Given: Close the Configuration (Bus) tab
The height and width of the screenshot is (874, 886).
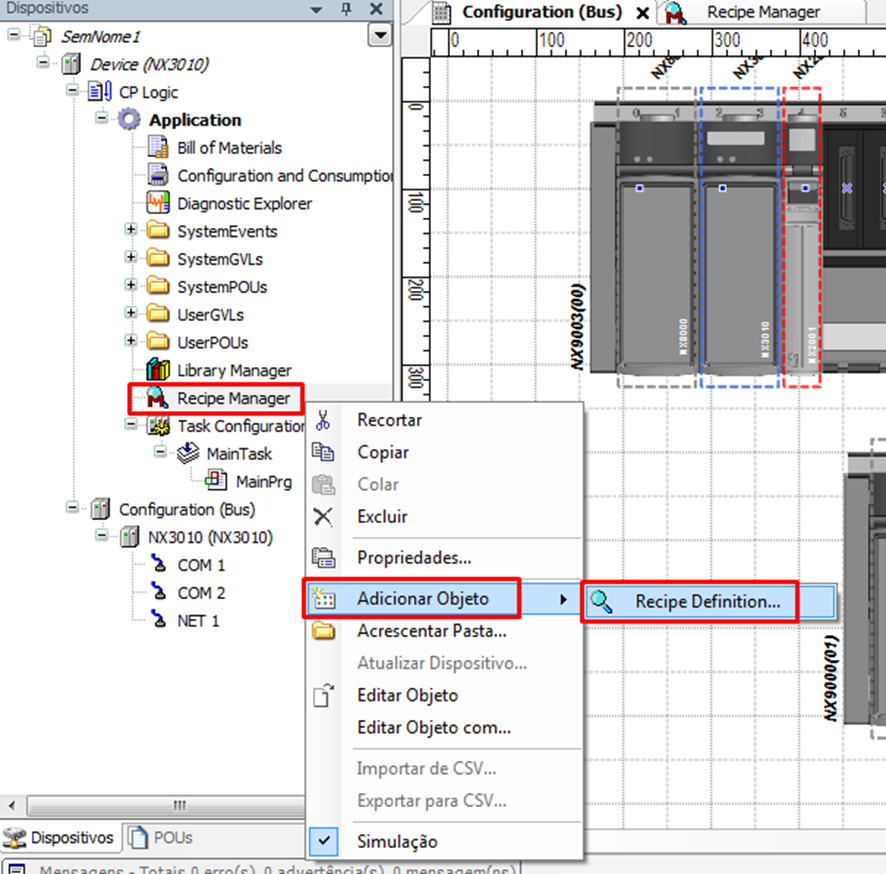Looking at the screenshot, I should point(642,13).
